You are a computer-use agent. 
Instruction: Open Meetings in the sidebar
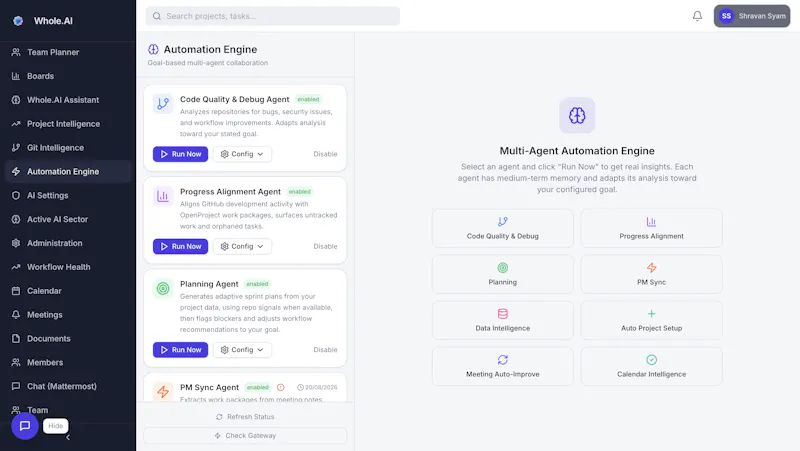67,315
